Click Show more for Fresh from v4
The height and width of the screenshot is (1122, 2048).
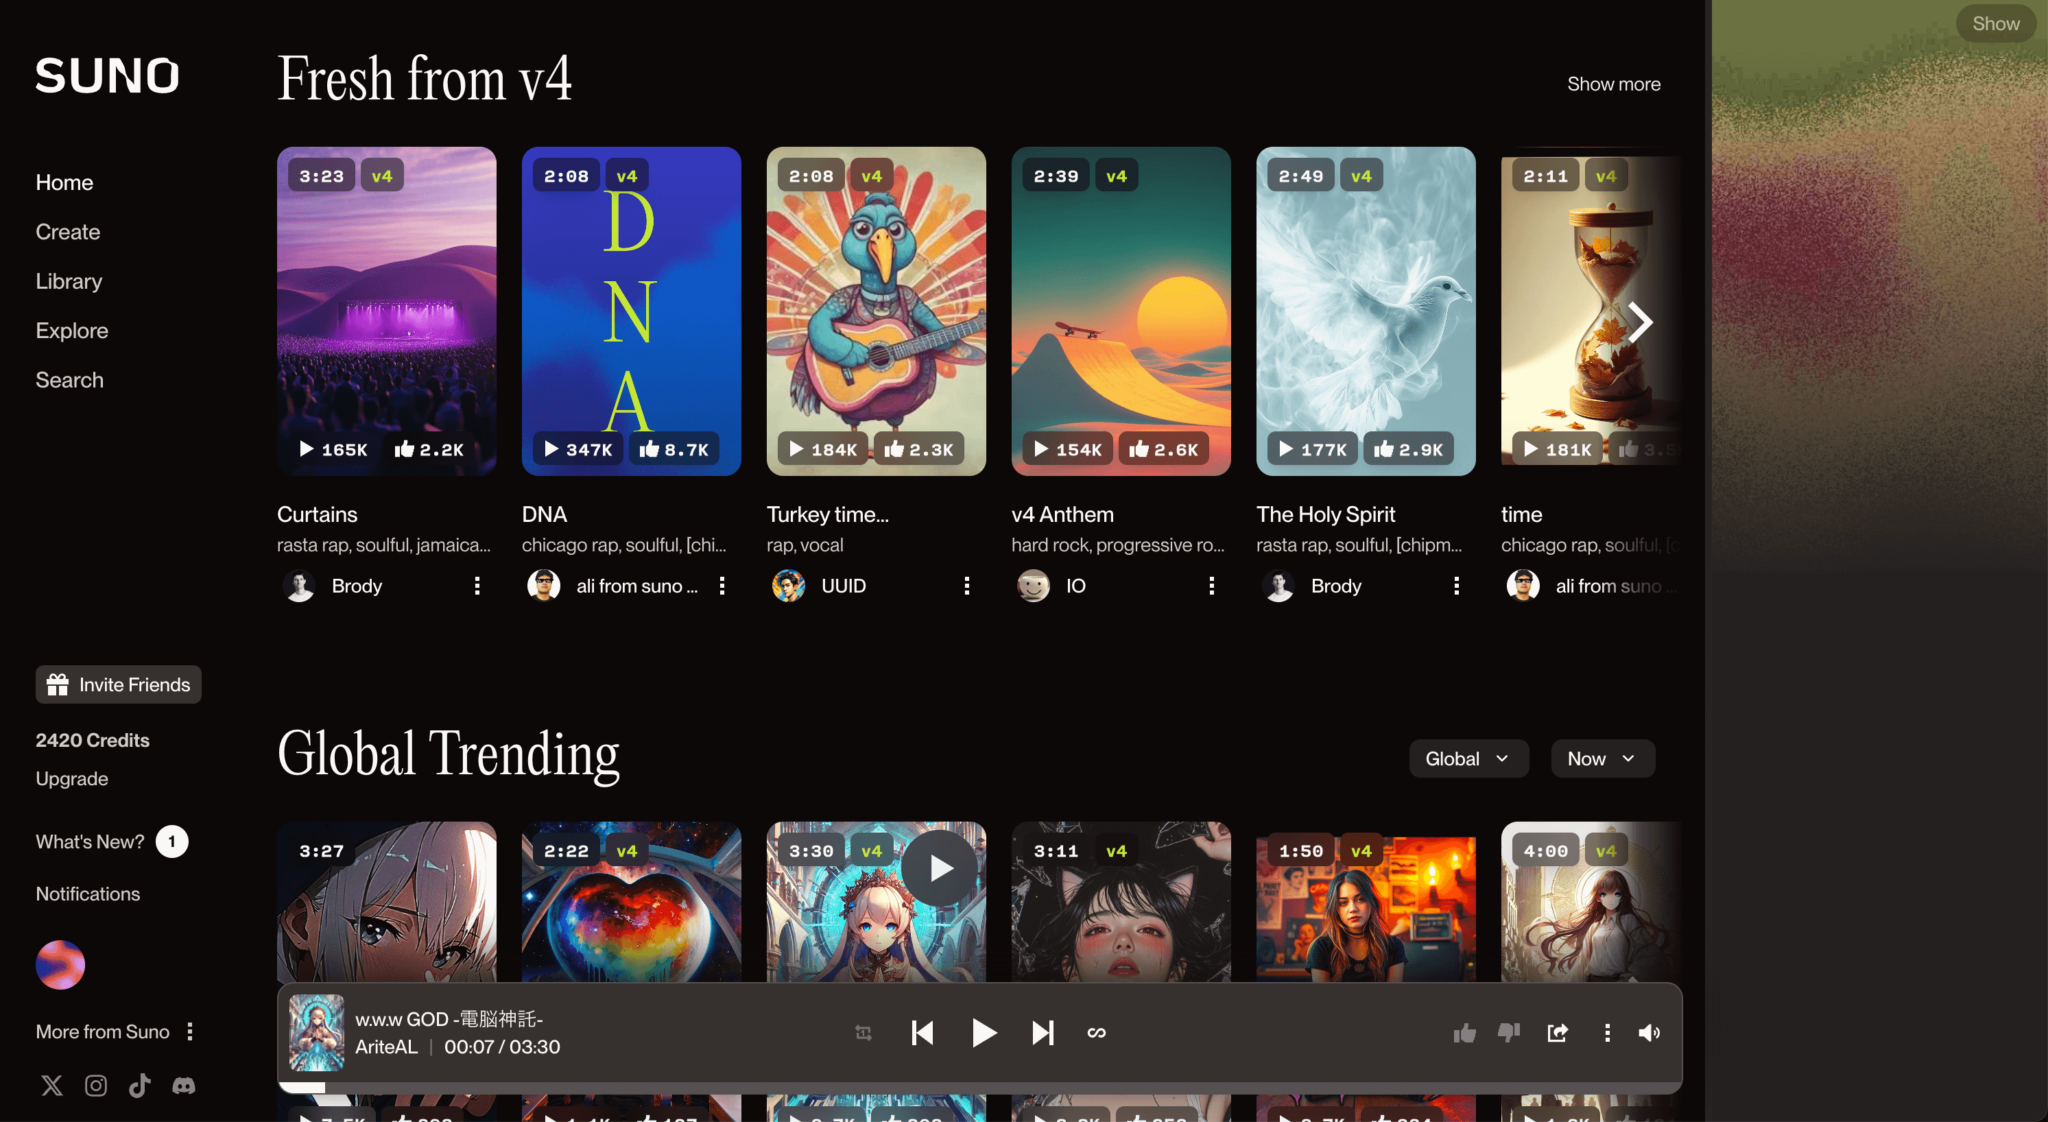click(1613, 85)
